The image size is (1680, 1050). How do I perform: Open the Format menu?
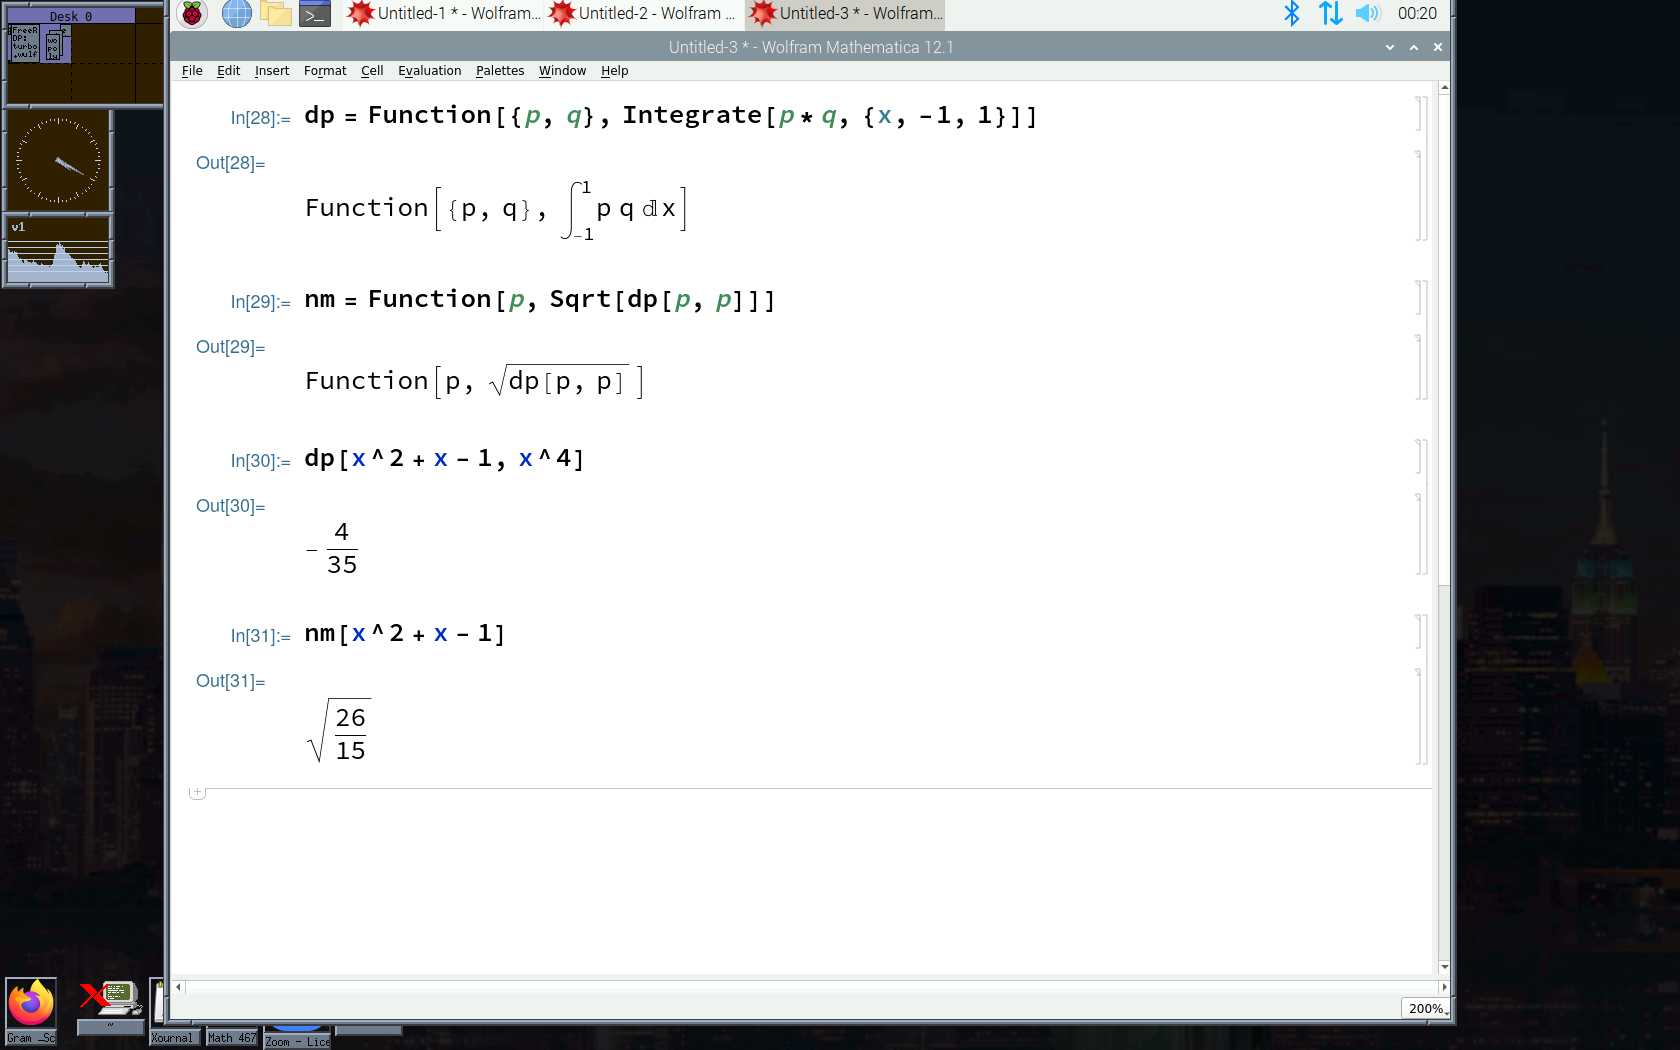[x=325, y=71]
